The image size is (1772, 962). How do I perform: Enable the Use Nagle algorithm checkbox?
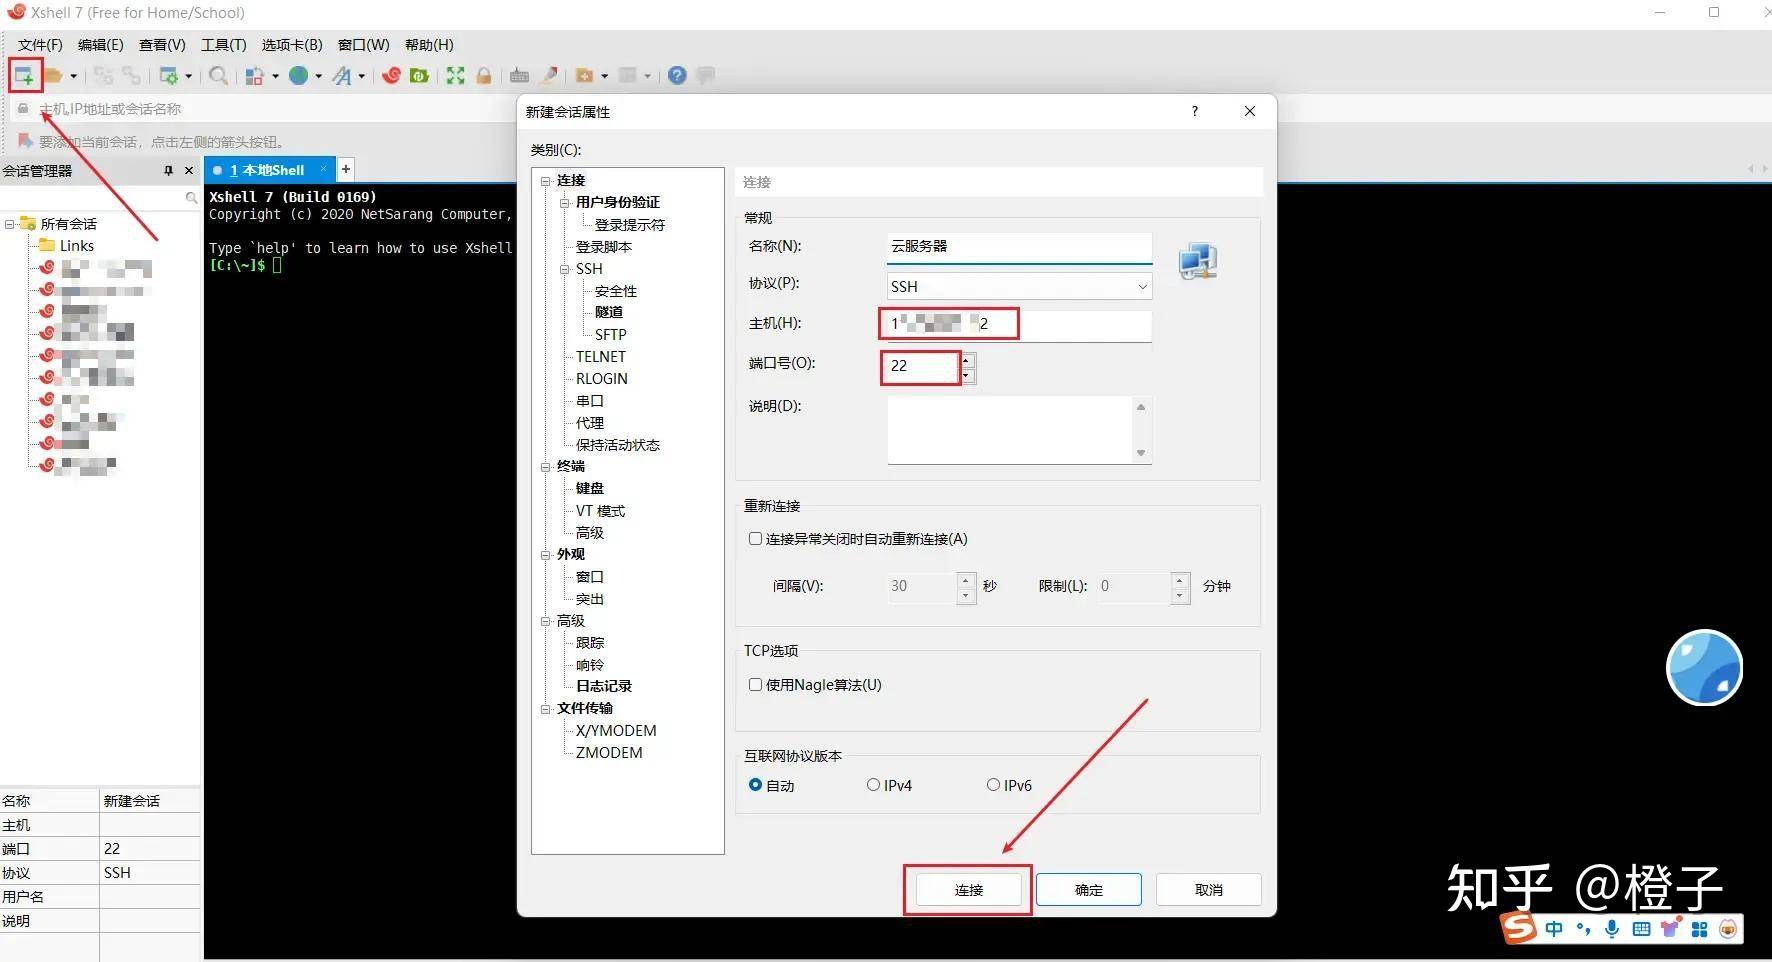point(755,685)
